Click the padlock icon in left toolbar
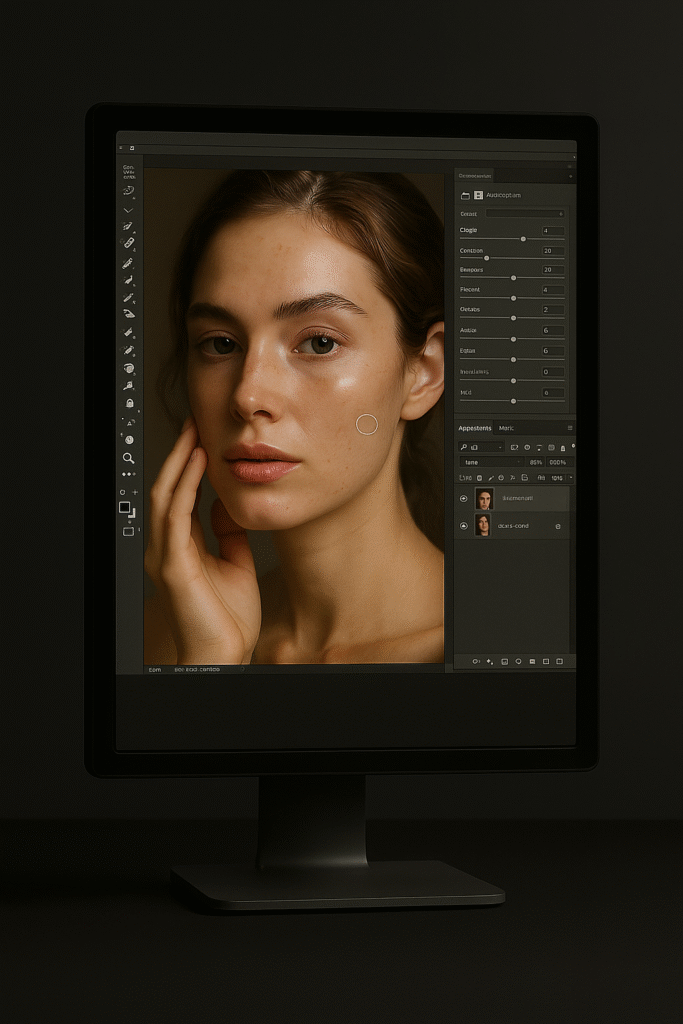 click(x=129, y=403)
